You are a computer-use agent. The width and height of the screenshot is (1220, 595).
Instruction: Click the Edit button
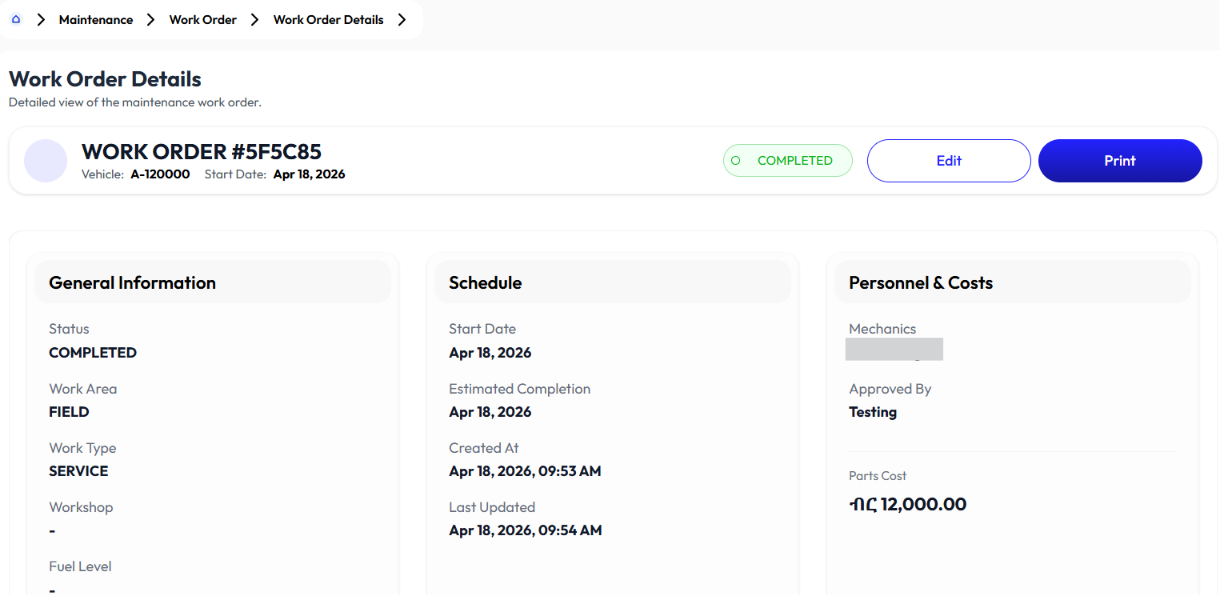(948, 161)
